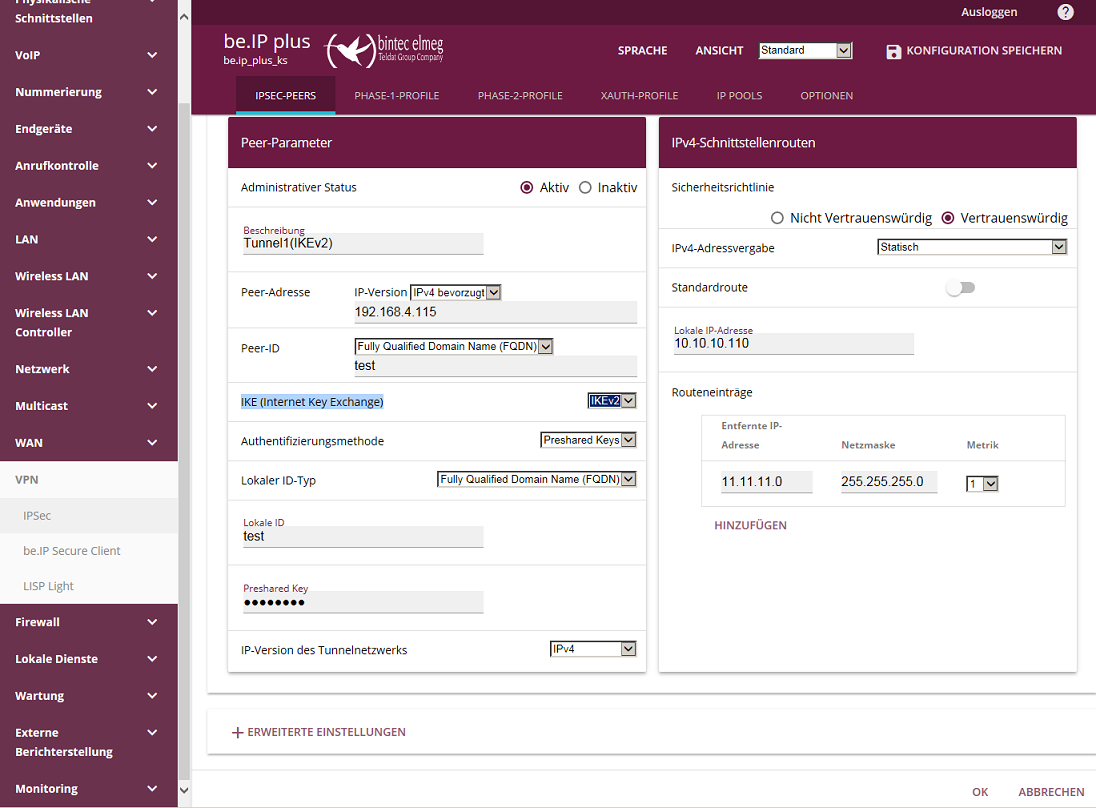Click the sidebar scrollbar down arrow
This screenshot has width=1096, height=808.
(184, 791)
